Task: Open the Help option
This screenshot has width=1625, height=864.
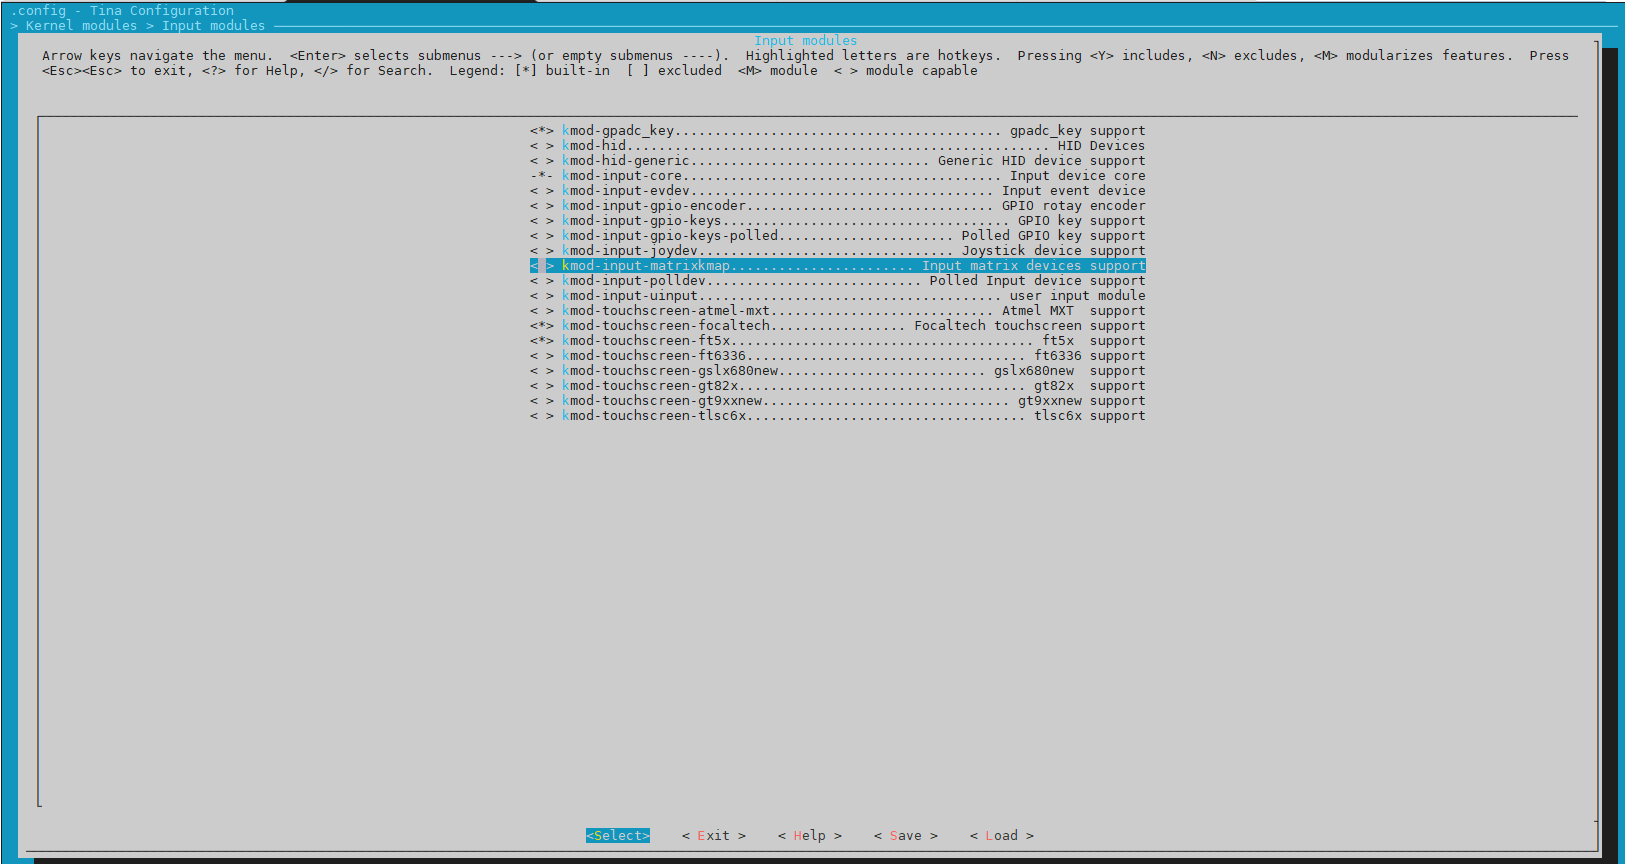Action: pos(809,836)
